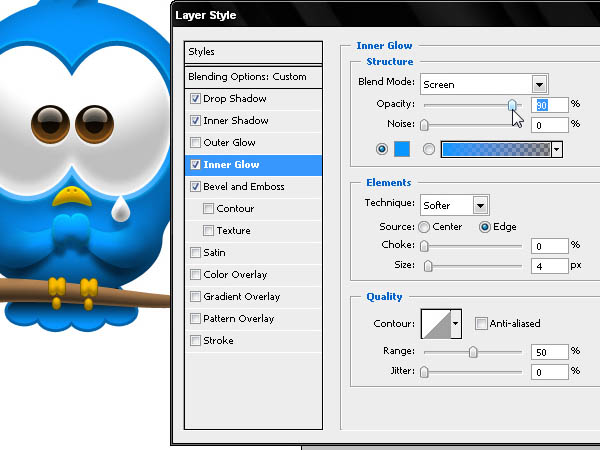Uncheck the Inner Shadow effect

point(195,121)
